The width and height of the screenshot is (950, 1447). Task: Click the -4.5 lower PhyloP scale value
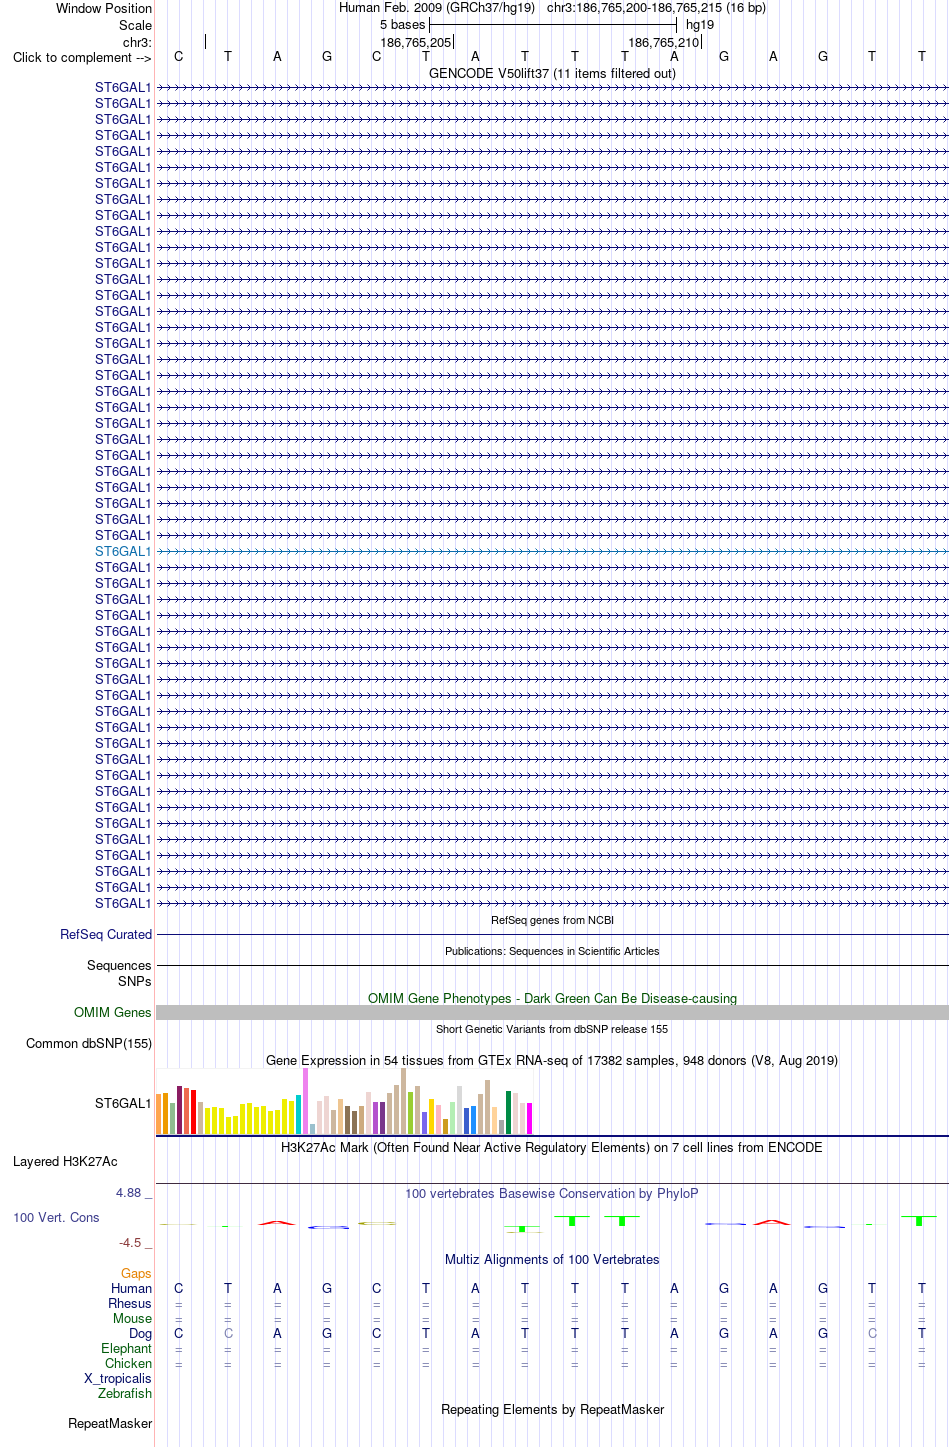[130, 1242]
